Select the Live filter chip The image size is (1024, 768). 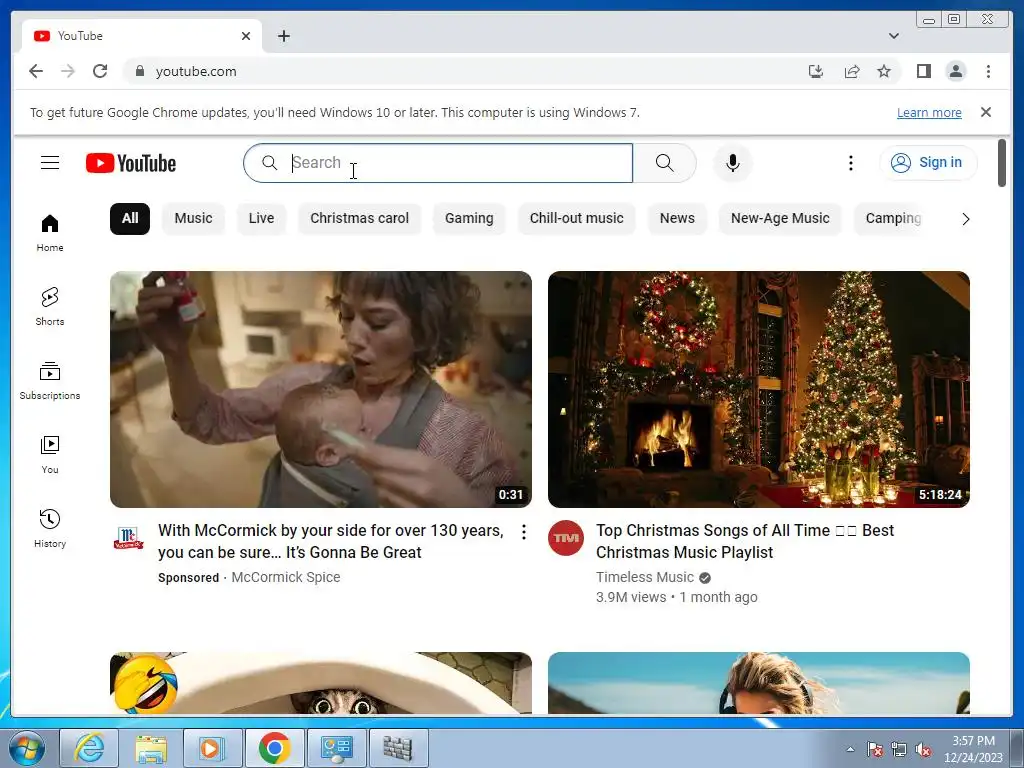(x=261, y=218)
